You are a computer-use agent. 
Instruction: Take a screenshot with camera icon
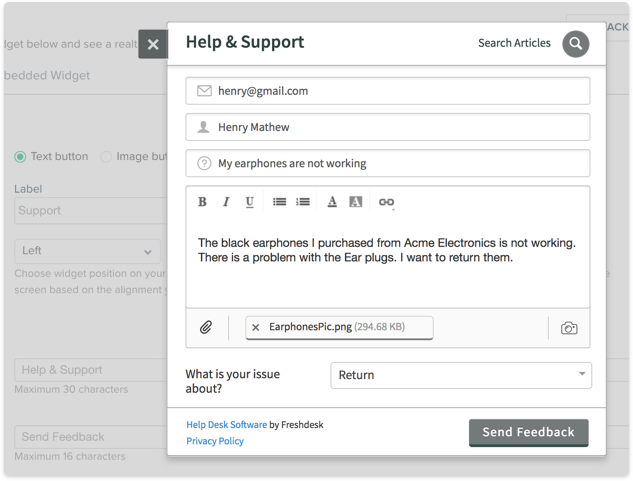tap(569, 328)
